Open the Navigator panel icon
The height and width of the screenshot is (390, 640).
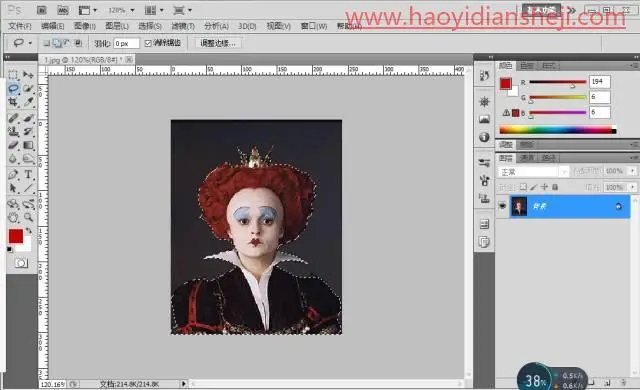click(484, 102)
